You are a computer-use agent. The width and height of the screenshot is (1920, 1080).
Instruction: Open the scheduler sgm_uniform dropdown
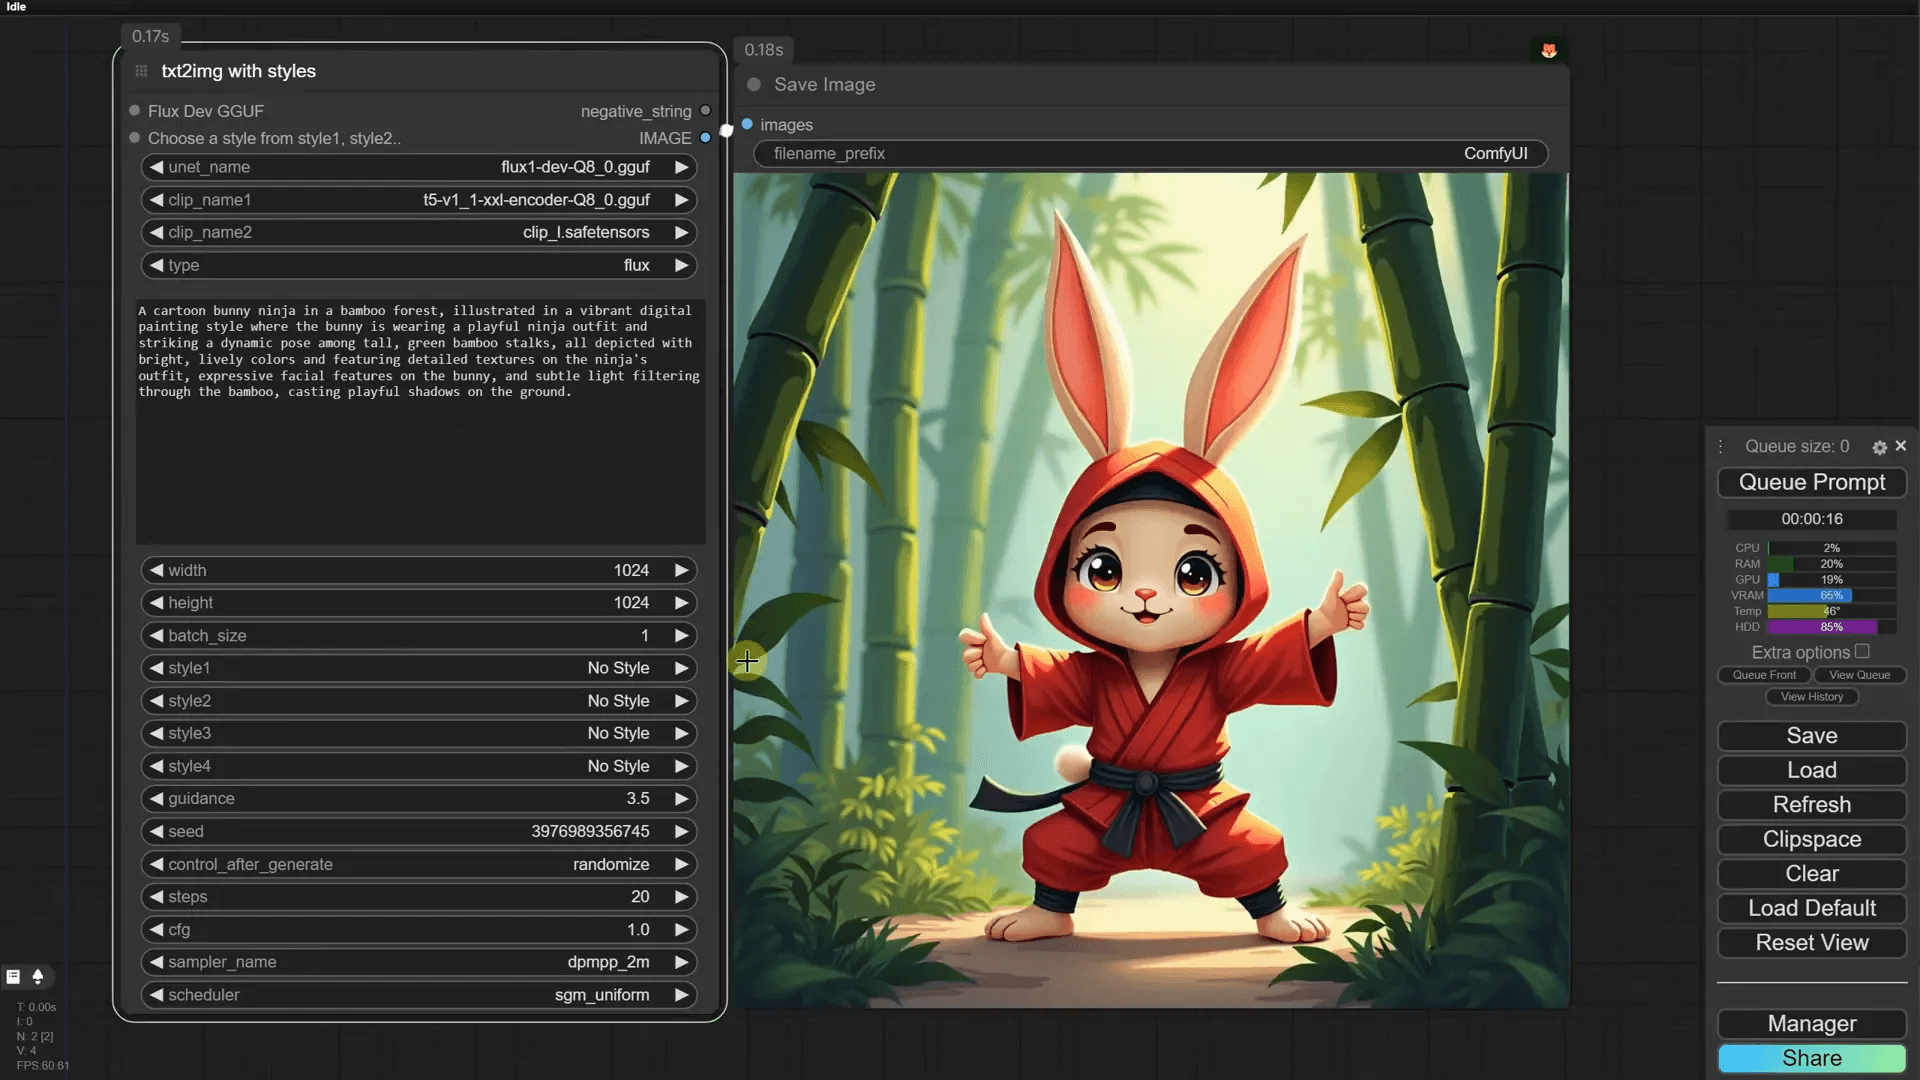(x=418, y=995)
